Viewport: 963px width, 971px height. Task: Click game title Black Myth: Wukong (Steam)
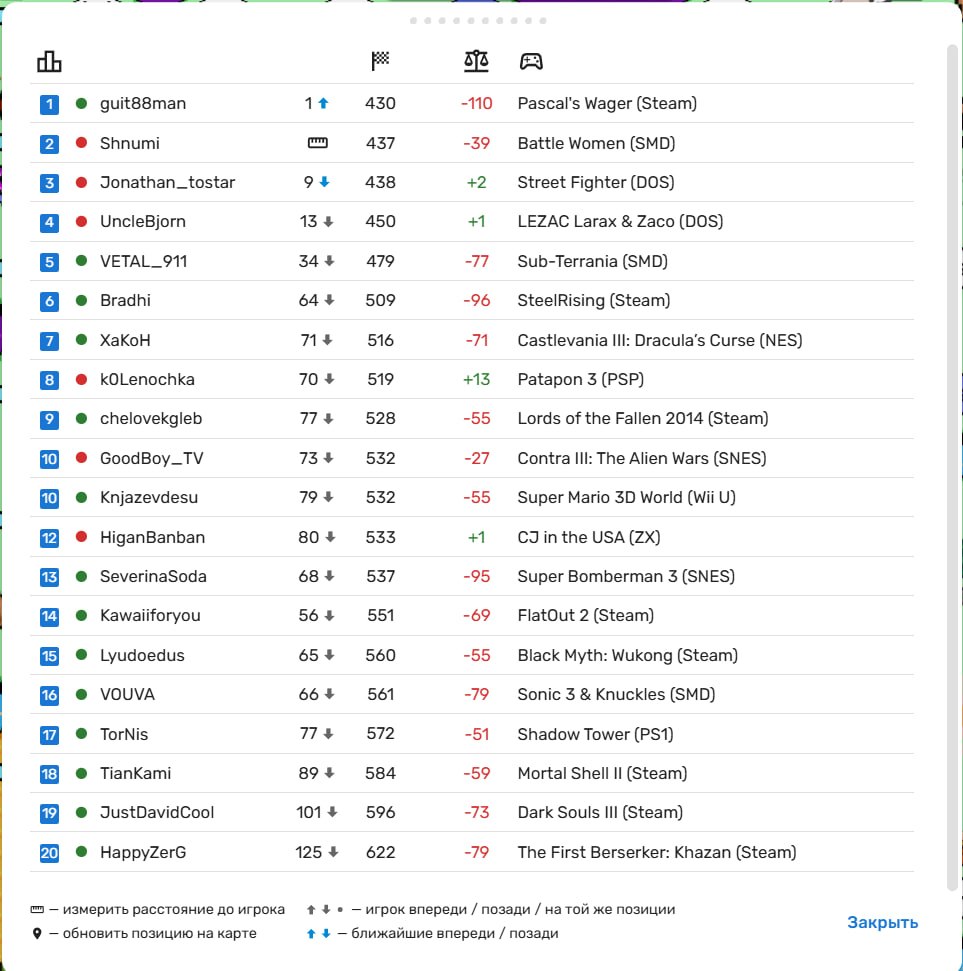(x=627, y=655)
